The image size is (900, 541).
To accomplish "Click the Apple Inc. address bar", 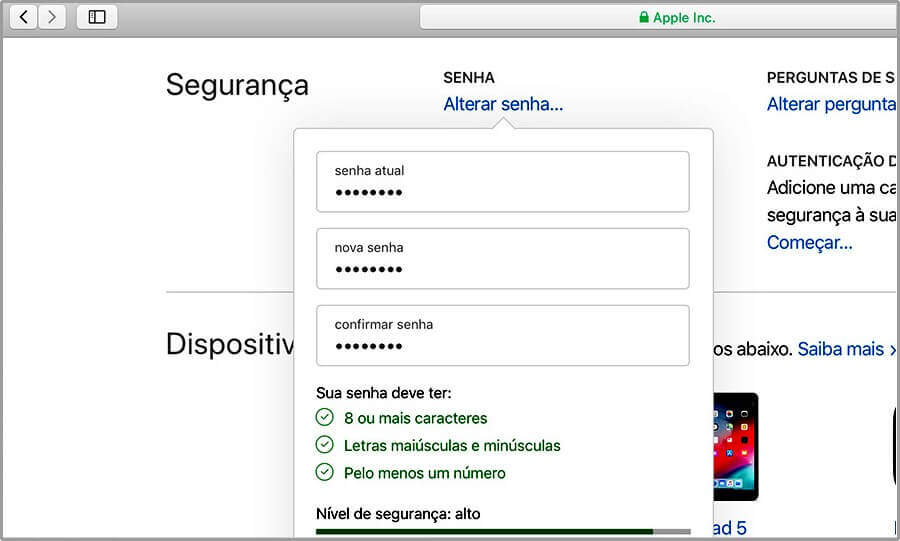I will coord(660,17).
